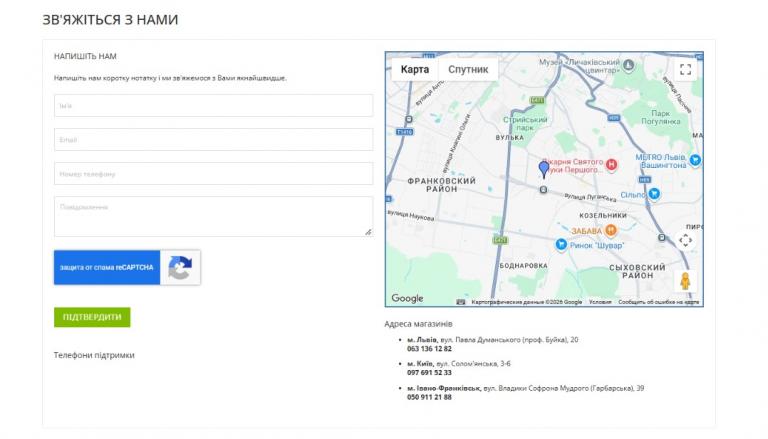Click transit stop icon below blue pin

pyautogui.click(x=543, y=190)
